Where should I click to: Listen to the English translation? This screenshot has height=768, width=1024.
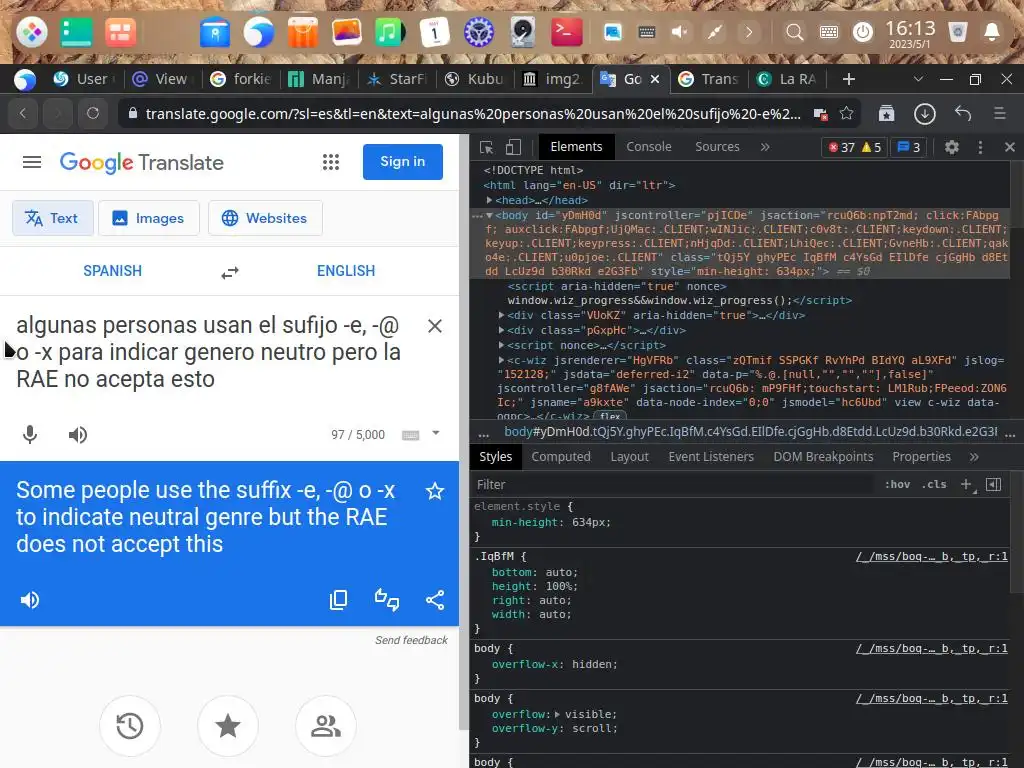point(29,600)
